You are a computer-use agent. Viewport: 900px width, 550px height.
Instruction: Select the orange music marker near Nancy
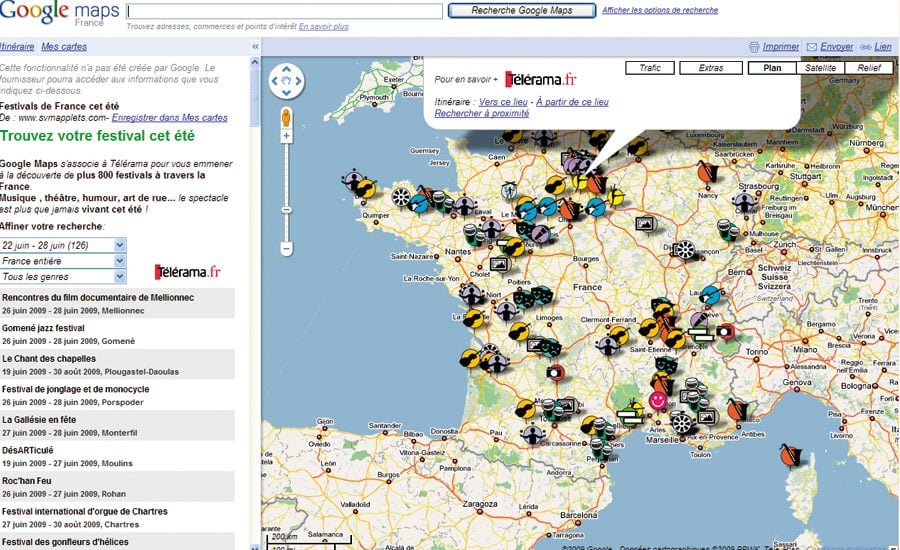click(x=707, y=172)
